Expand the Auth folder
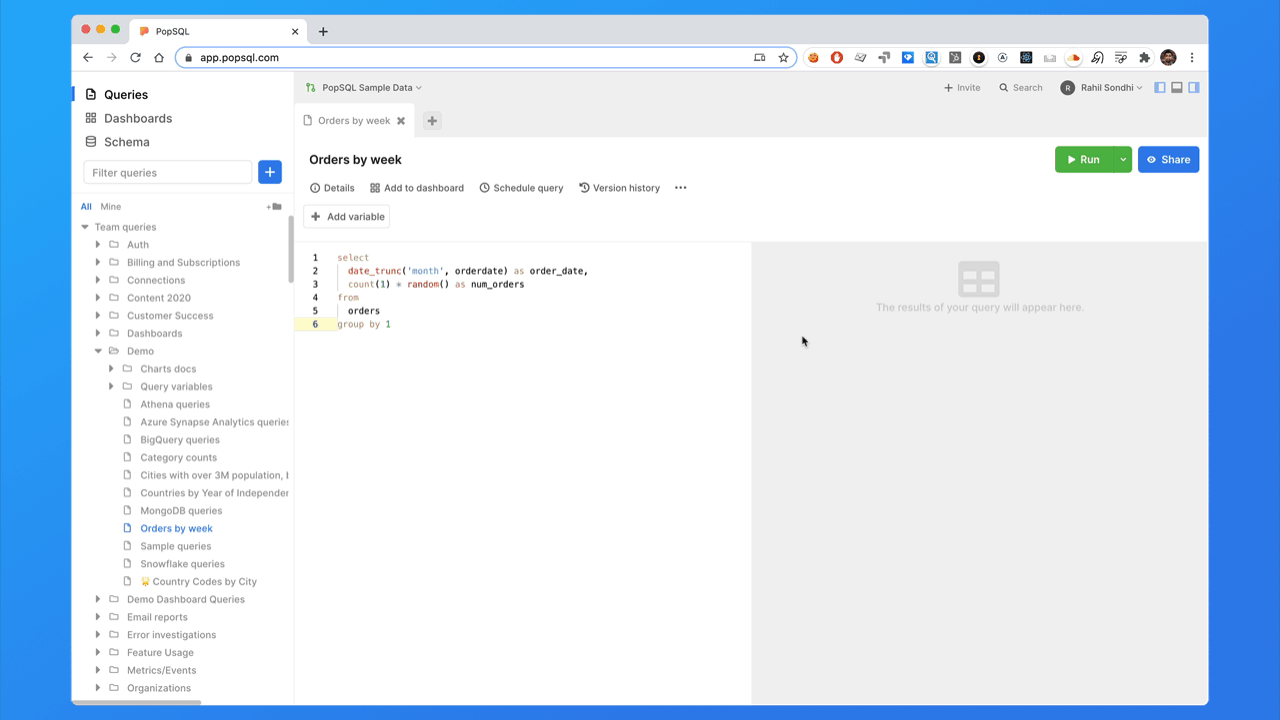1280x720 pixels. 98,245
